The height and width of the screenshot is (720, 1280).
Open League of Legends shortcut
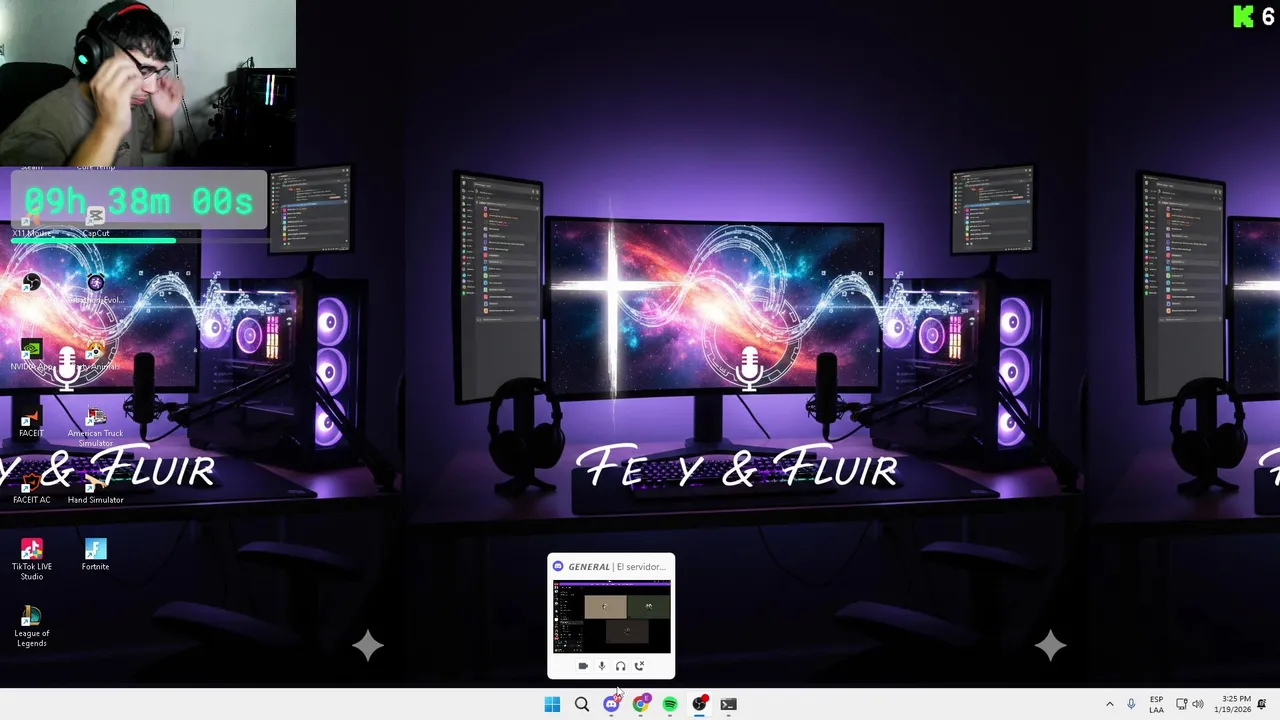(x=31, y=627)
